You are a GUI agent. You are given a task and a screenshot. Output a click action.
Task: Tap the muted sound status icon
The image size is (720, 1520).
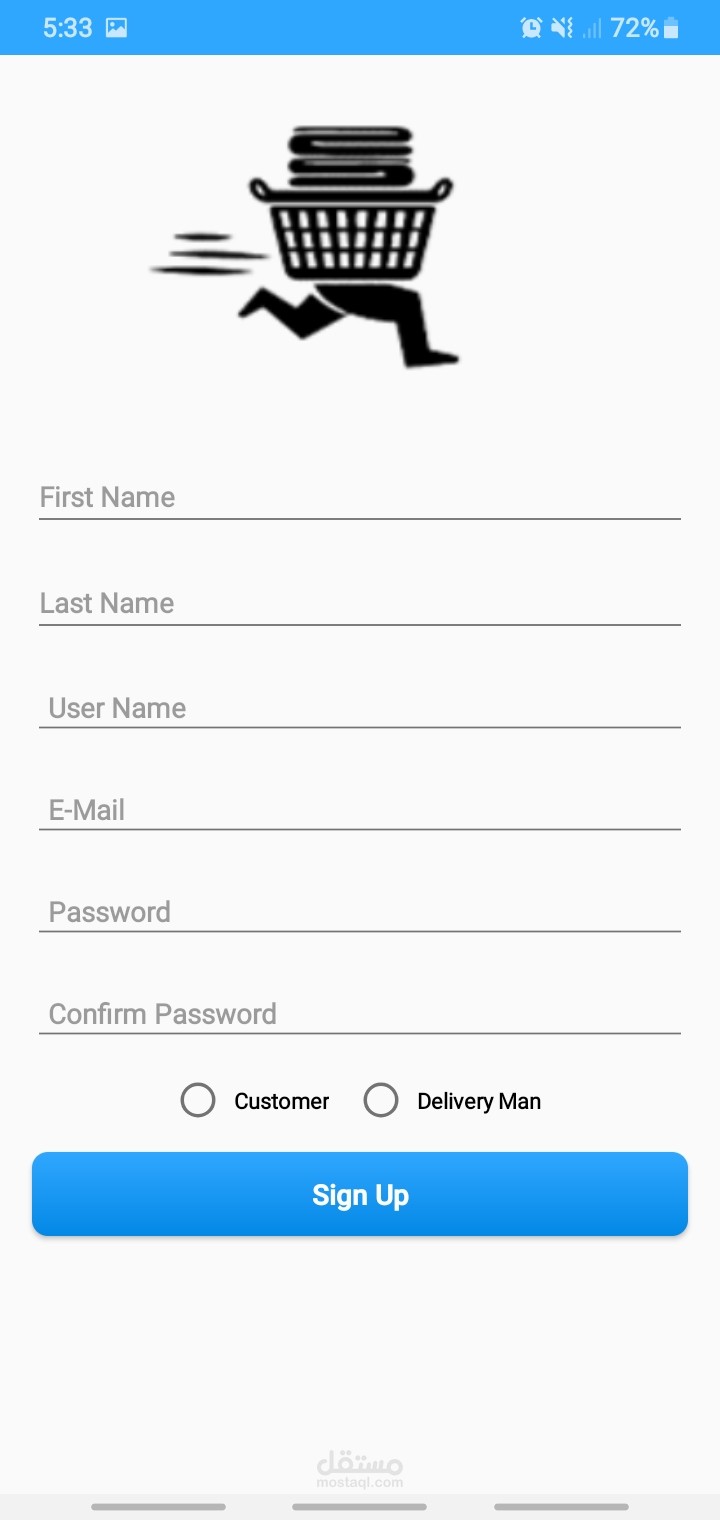pyautogui.click(x=562, y=28)
